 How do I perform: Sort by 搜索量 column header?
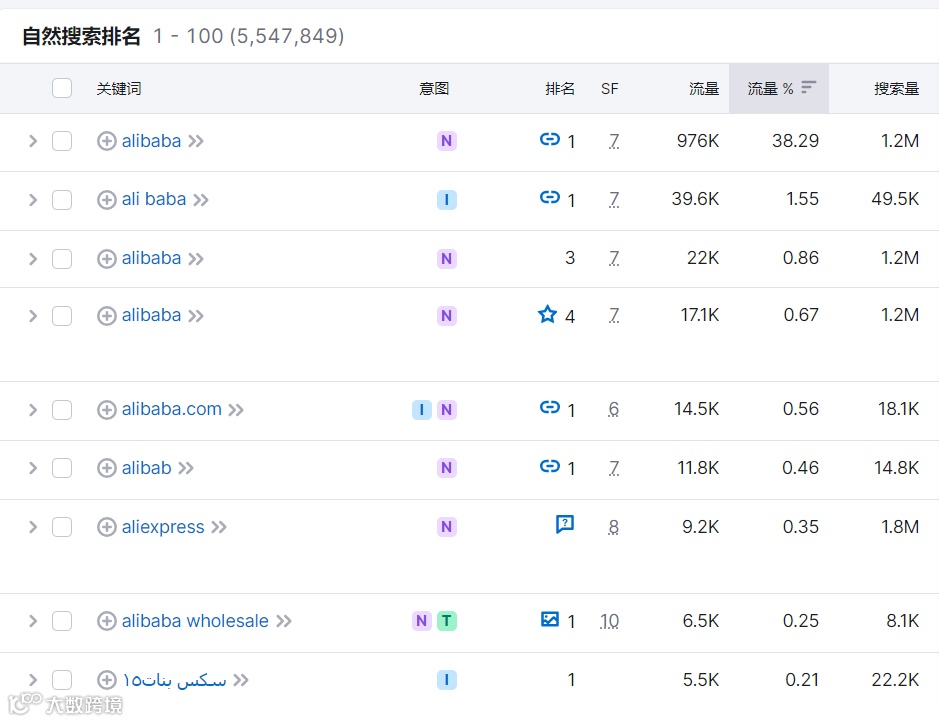(896, 89)
